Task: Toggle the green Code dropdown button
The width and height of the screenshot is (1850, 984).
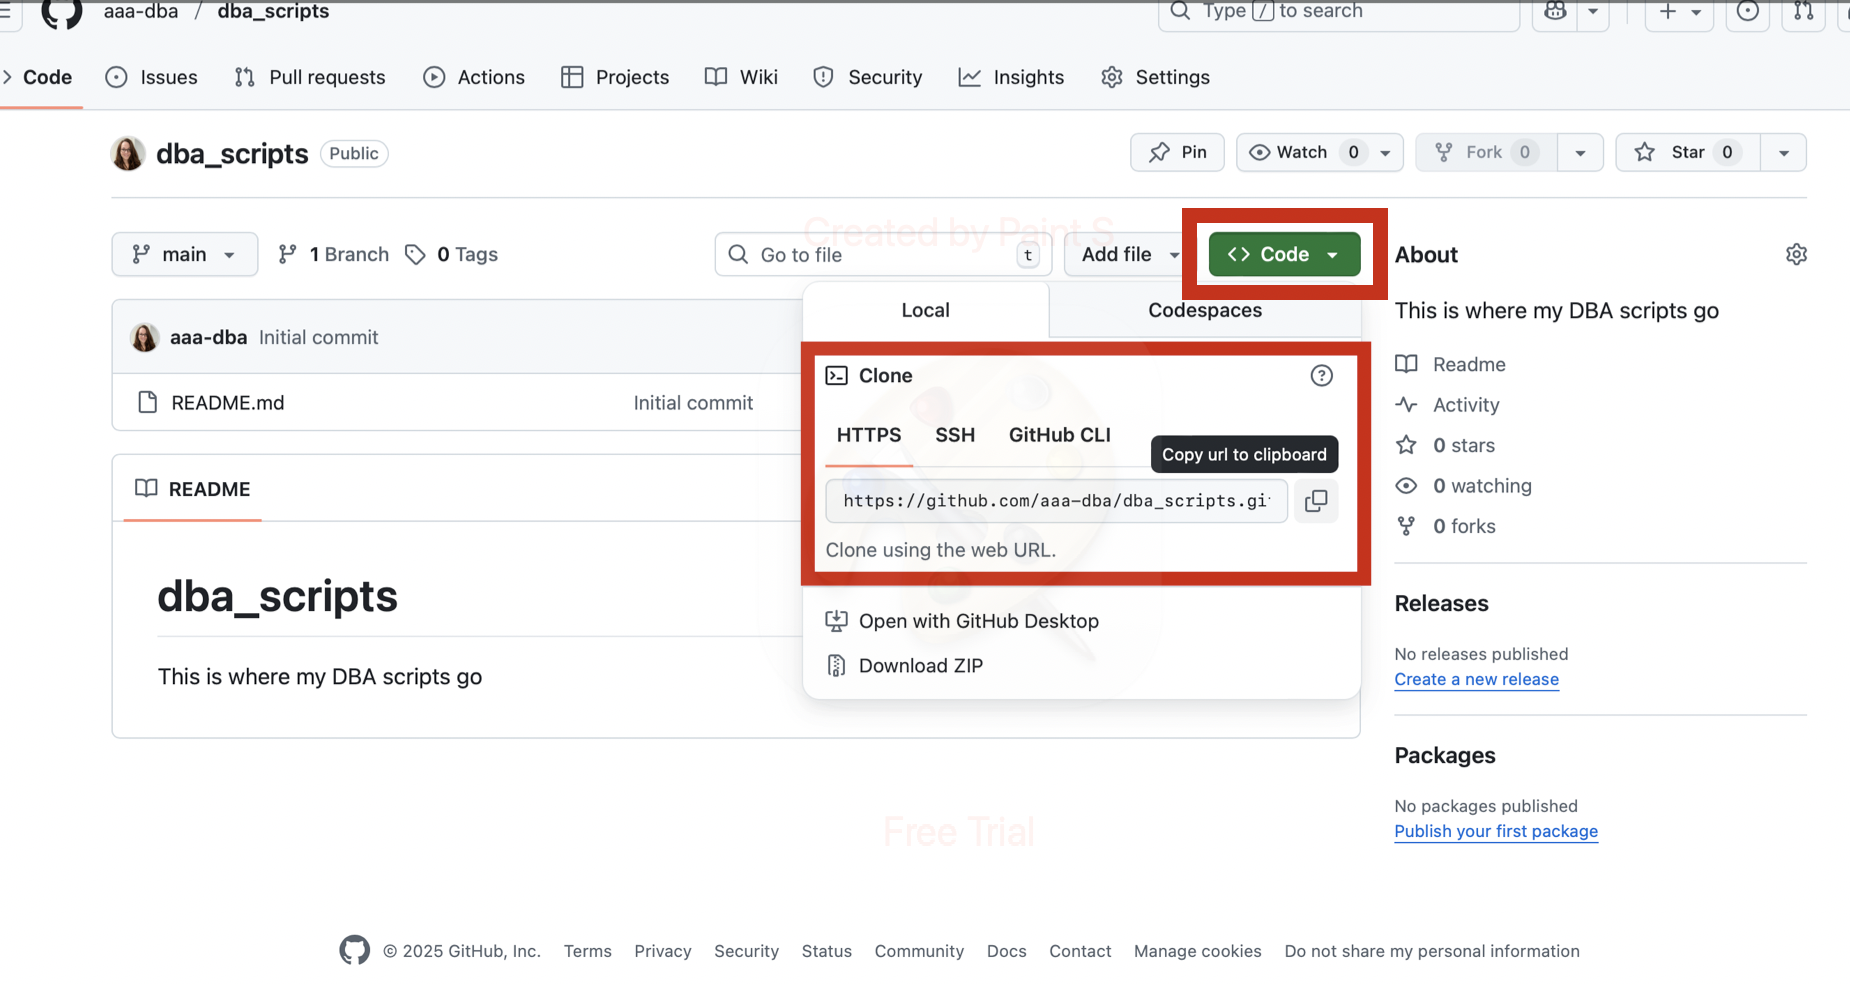Action: [x=1284, y=254]
